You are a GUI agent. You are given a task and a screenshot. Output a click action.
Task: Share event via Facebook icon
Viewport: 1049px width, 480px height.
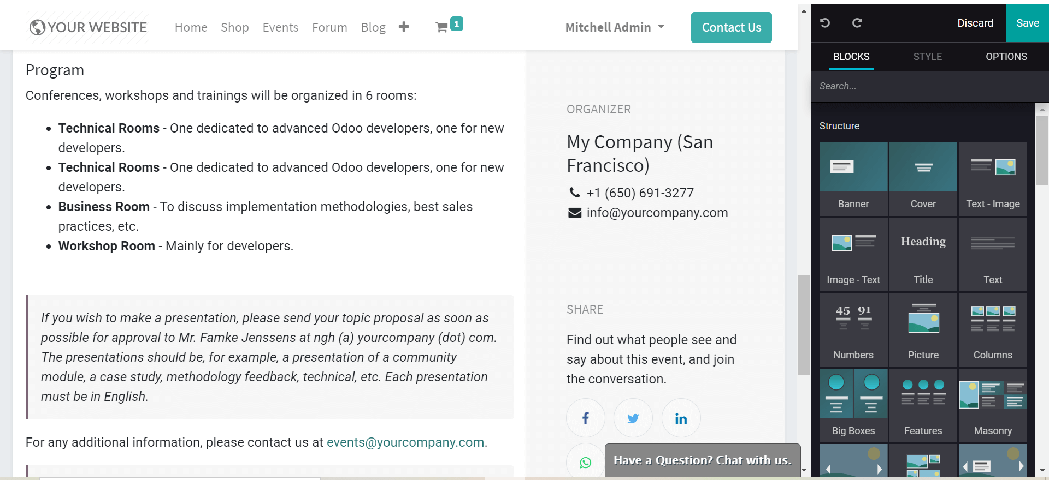point(585,418)
